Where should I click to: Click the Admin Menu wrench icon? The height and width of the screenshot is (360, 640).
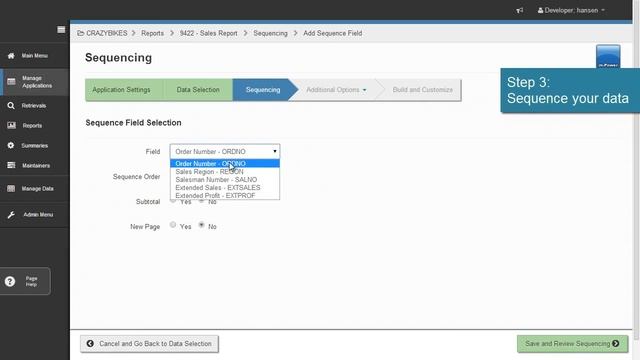pos(11,215)
